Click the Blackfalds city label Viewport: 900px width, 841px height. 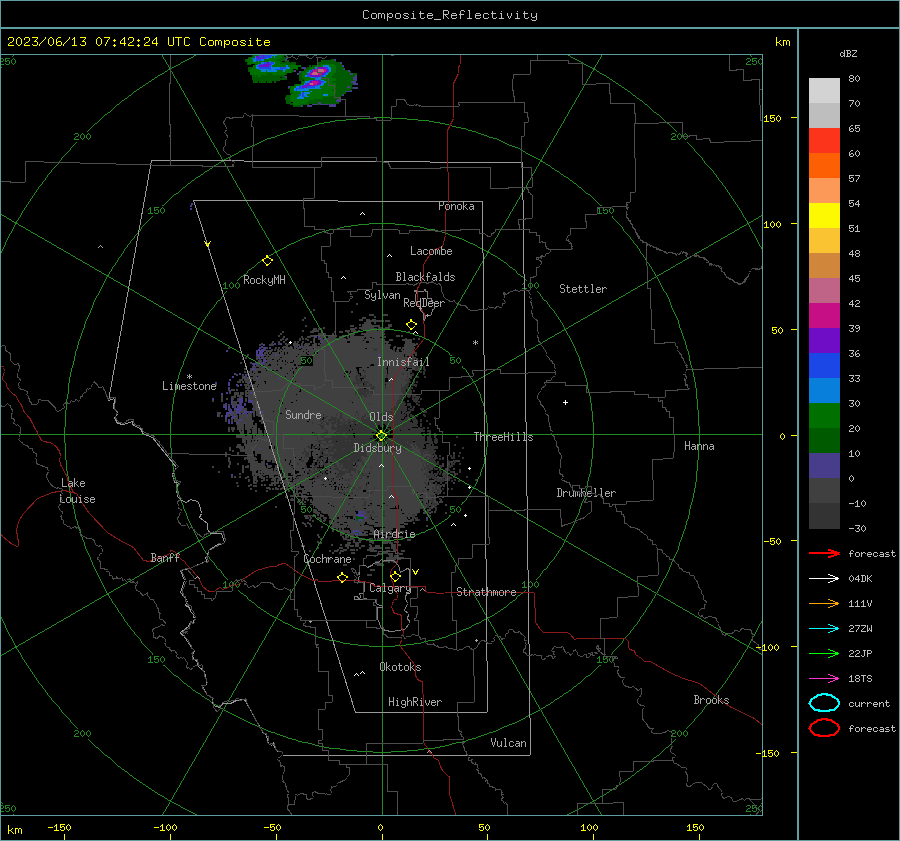click(425, 277)
